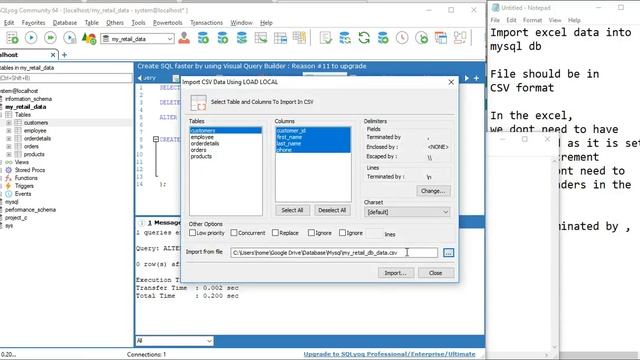Collapse the CREATE code fold in editor
Screen dimensions: 640x360
pos(156,139)
